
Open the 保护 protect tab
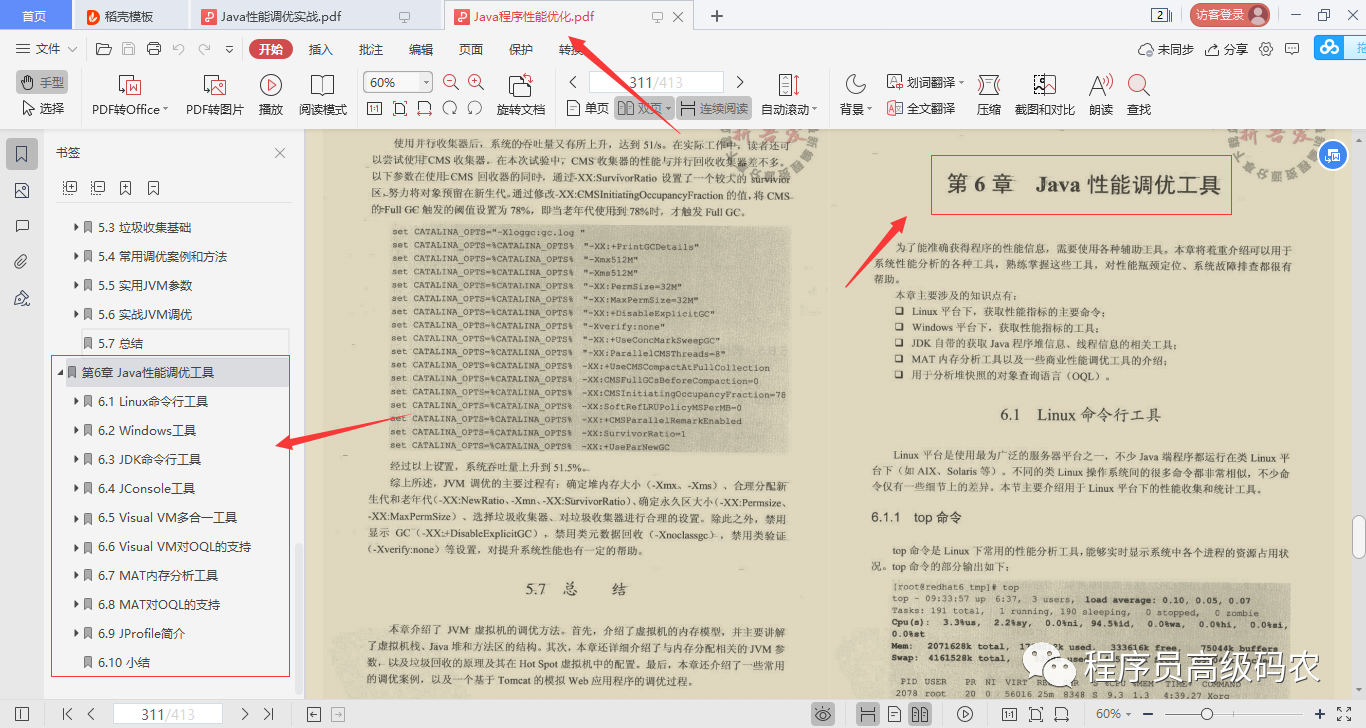pos(521,49)
